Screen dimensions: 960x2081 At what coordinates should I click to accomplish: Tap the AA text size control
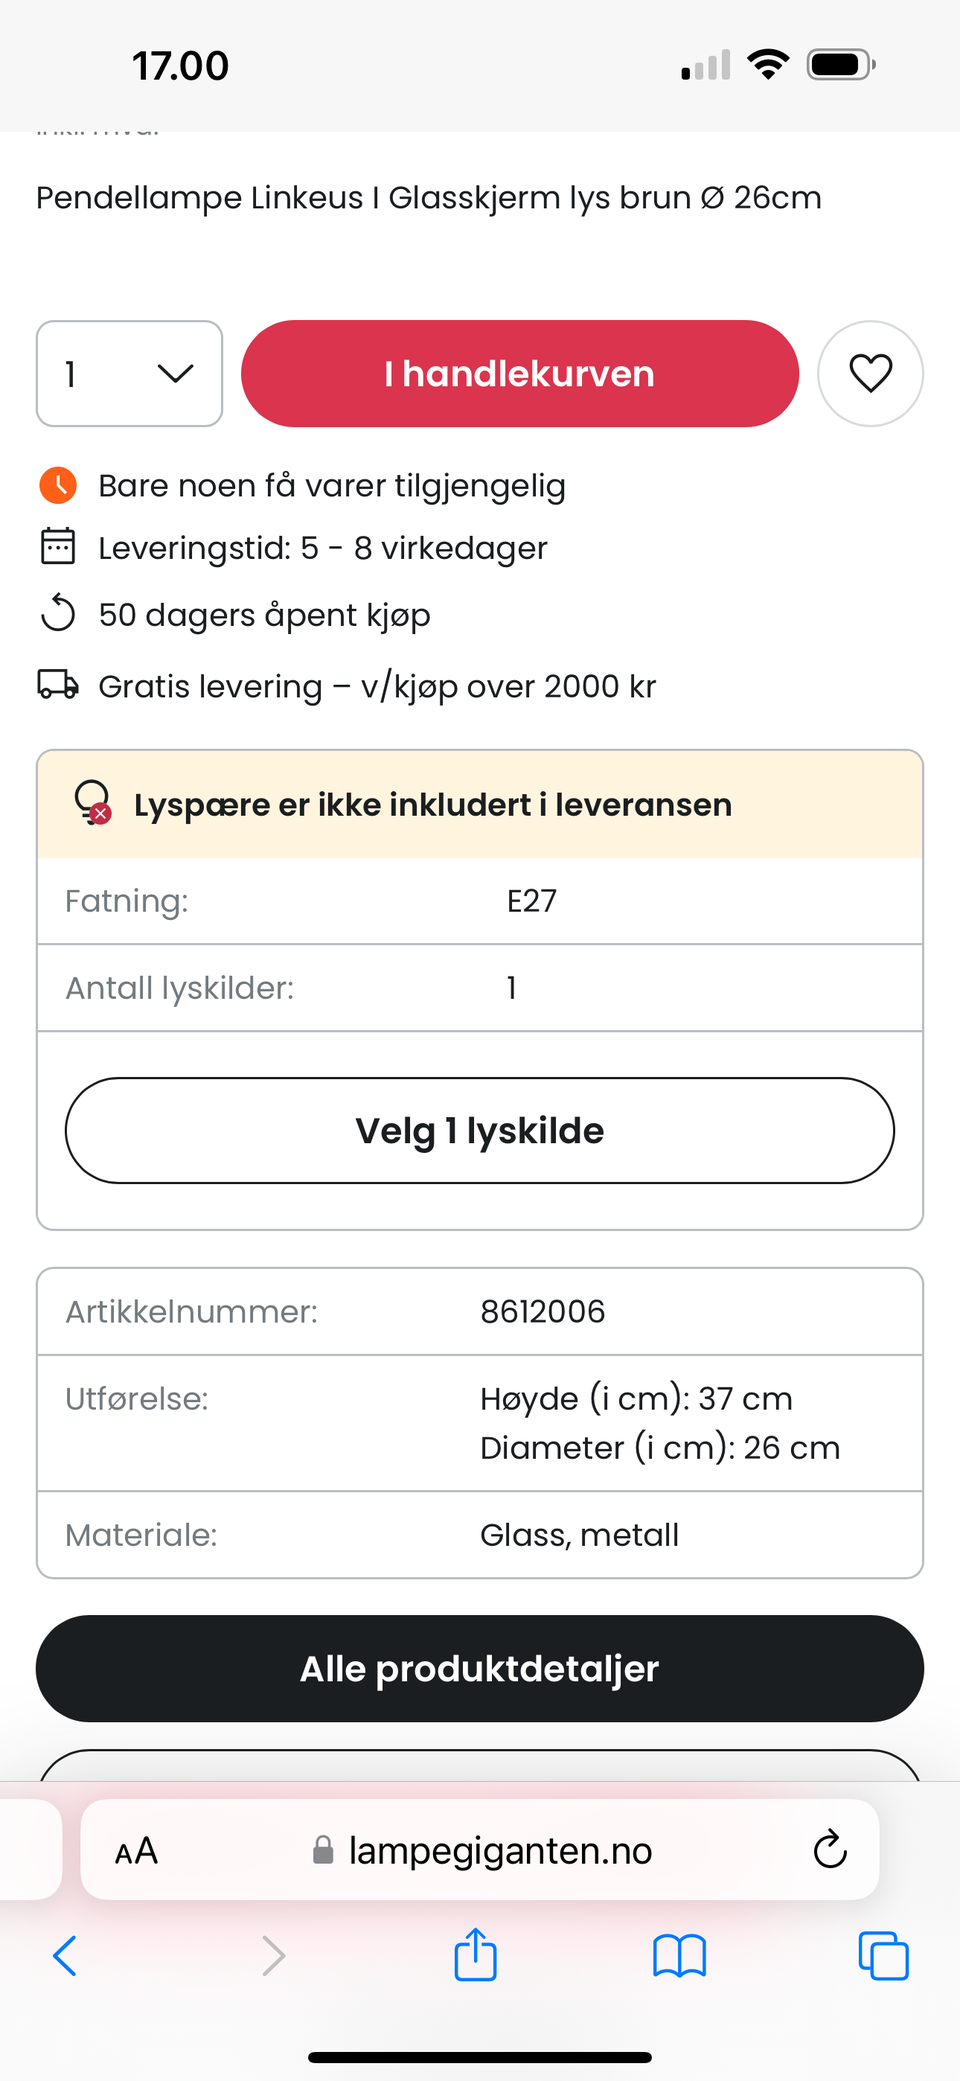pos(136,1851)
